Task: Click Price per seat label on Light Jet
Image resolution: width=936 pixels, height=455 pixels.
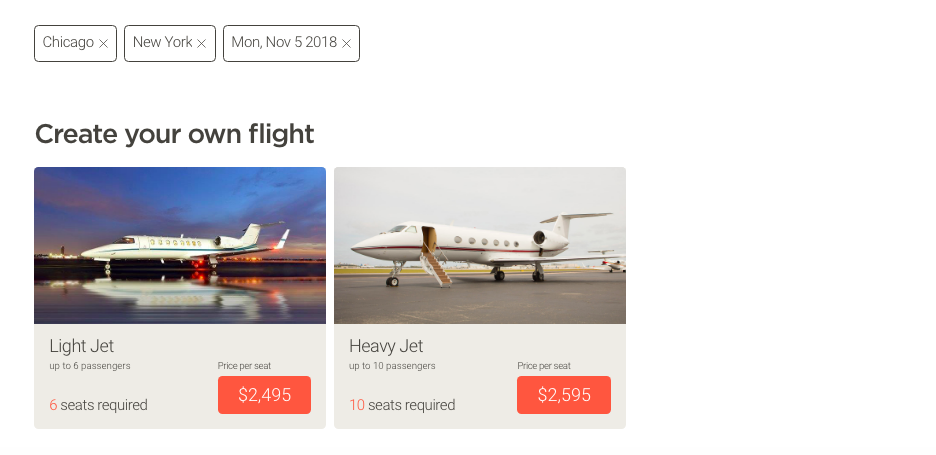Action: click(x=244, y=366)
